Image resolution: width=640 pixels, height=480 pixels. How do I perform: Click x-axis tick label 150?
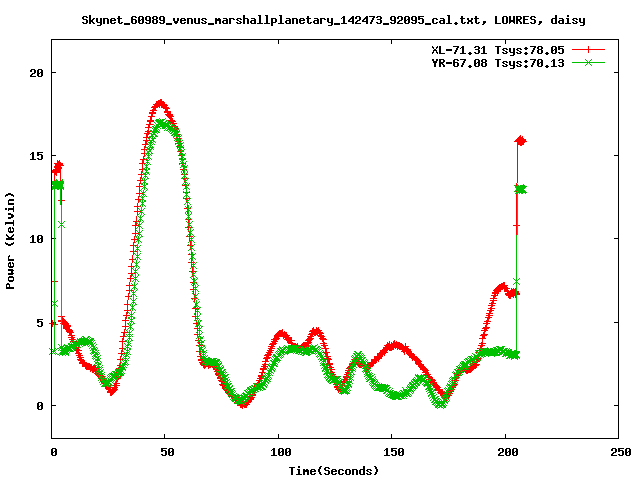(393, 452)
